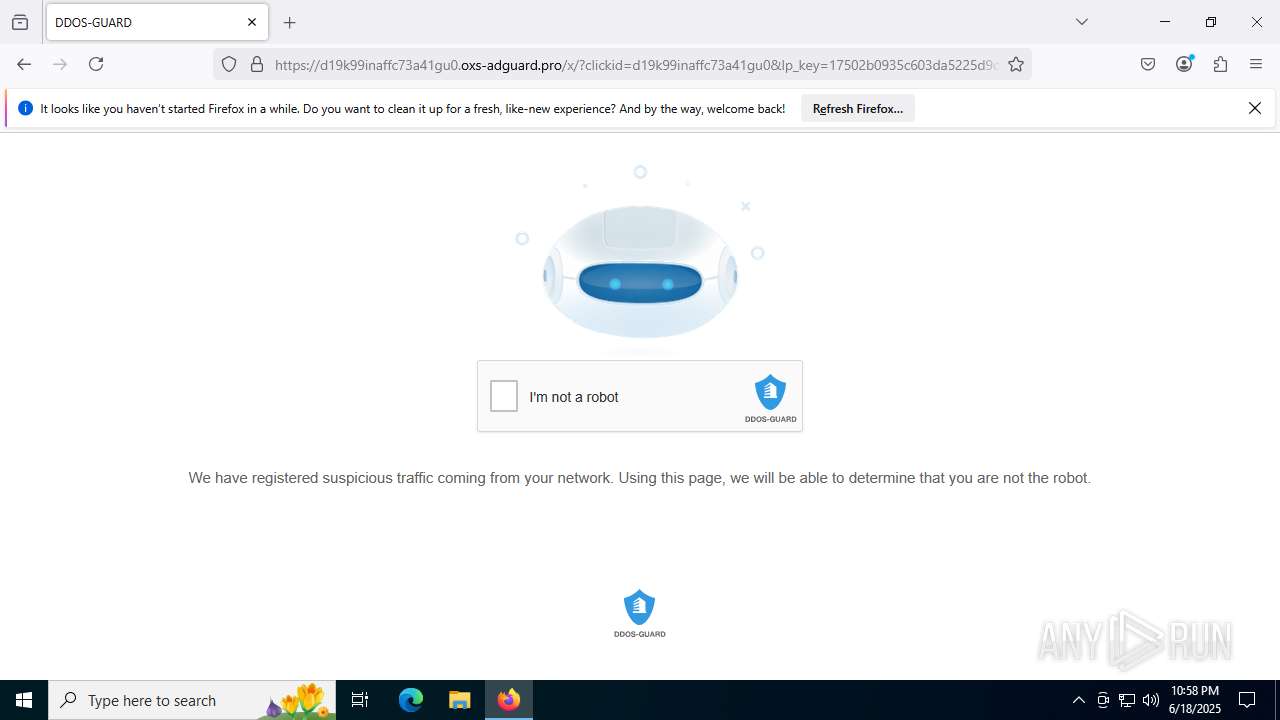Click the Refresh Firefox button
The image size is (1280, 720).
(x=857, y=109)
